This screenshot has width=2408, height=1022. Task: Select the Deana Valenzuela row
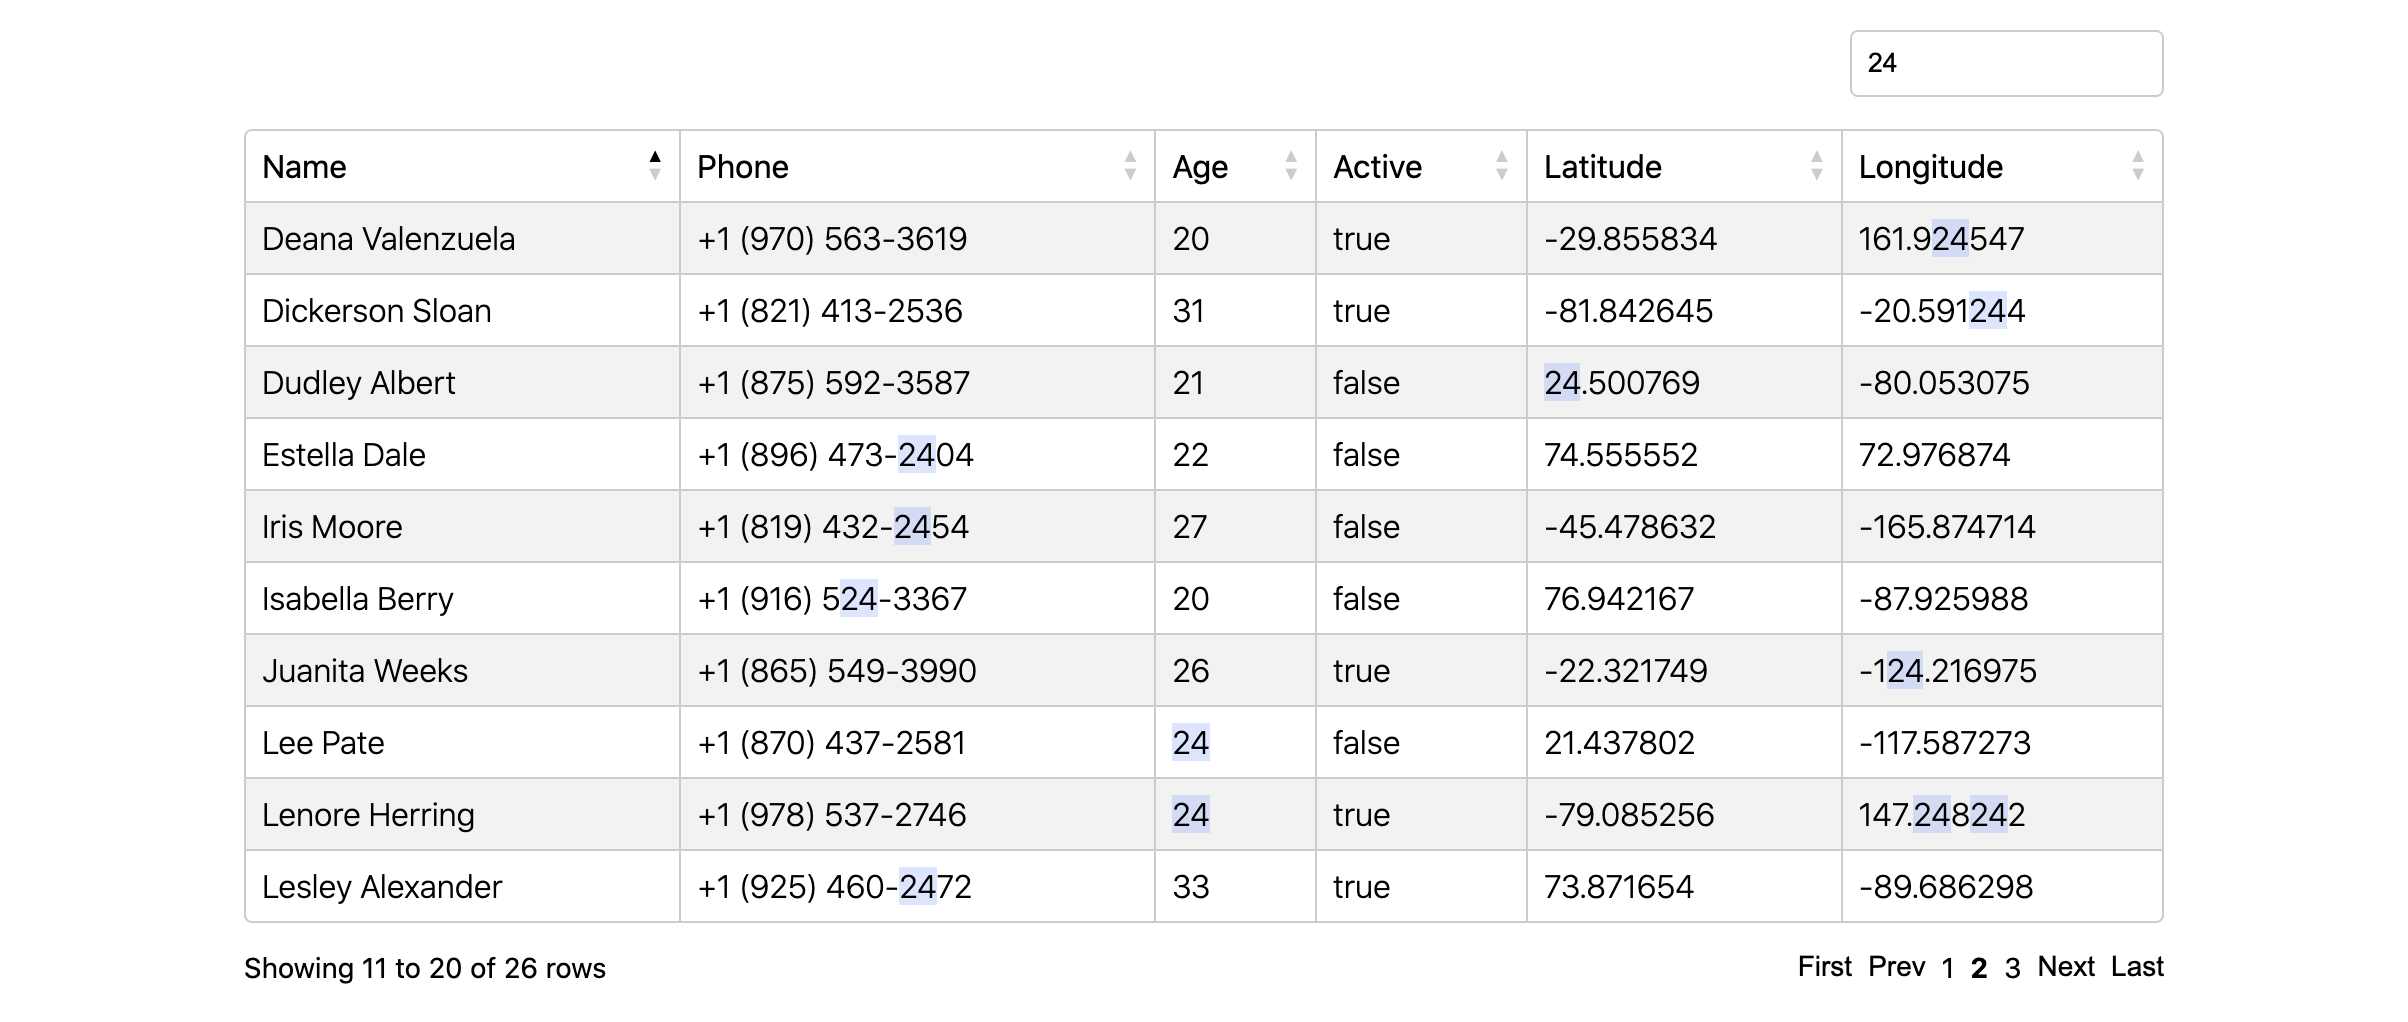(1204, 238)
